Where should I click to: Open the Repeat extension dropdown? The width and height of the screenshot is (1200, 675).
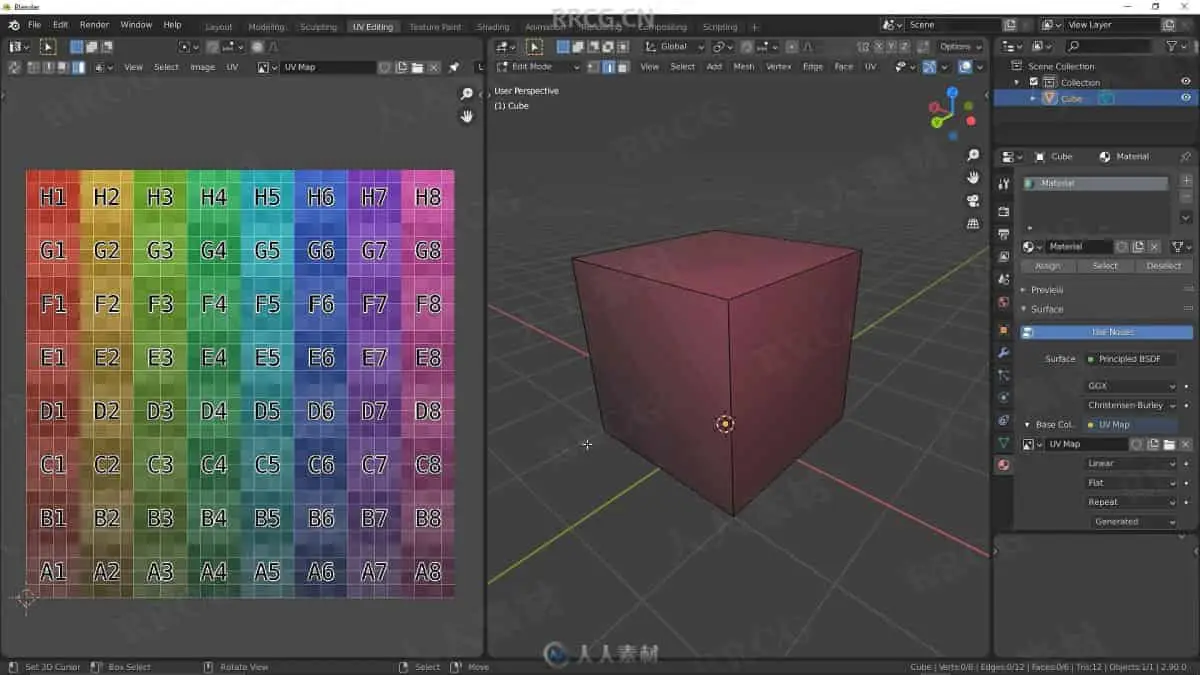pyautogui.click(x=1131, y=502)
